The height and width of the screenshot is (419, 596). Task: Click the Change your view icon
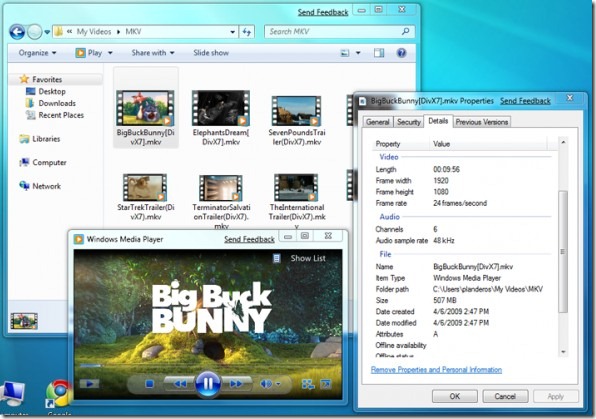coord(345,53)
